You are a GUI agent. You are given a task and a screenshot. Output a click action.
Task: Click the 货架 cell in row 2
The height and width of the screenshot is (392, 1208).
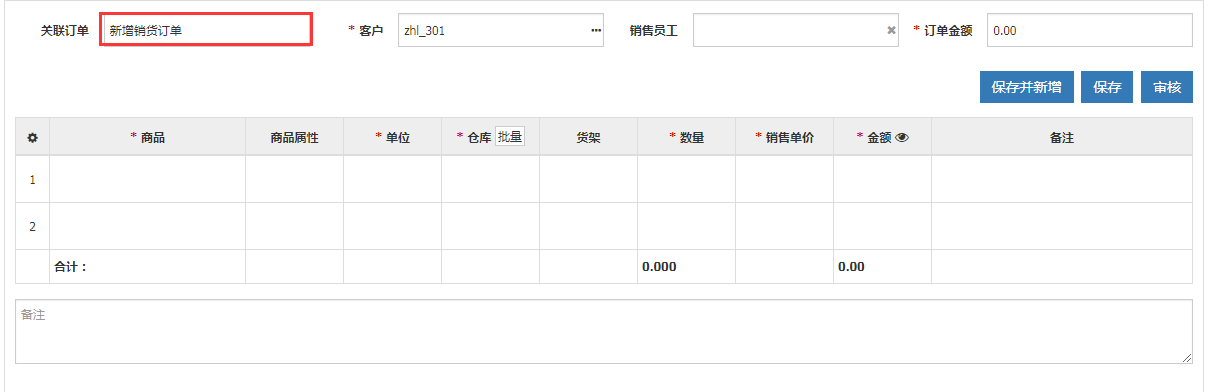point(589,226)
